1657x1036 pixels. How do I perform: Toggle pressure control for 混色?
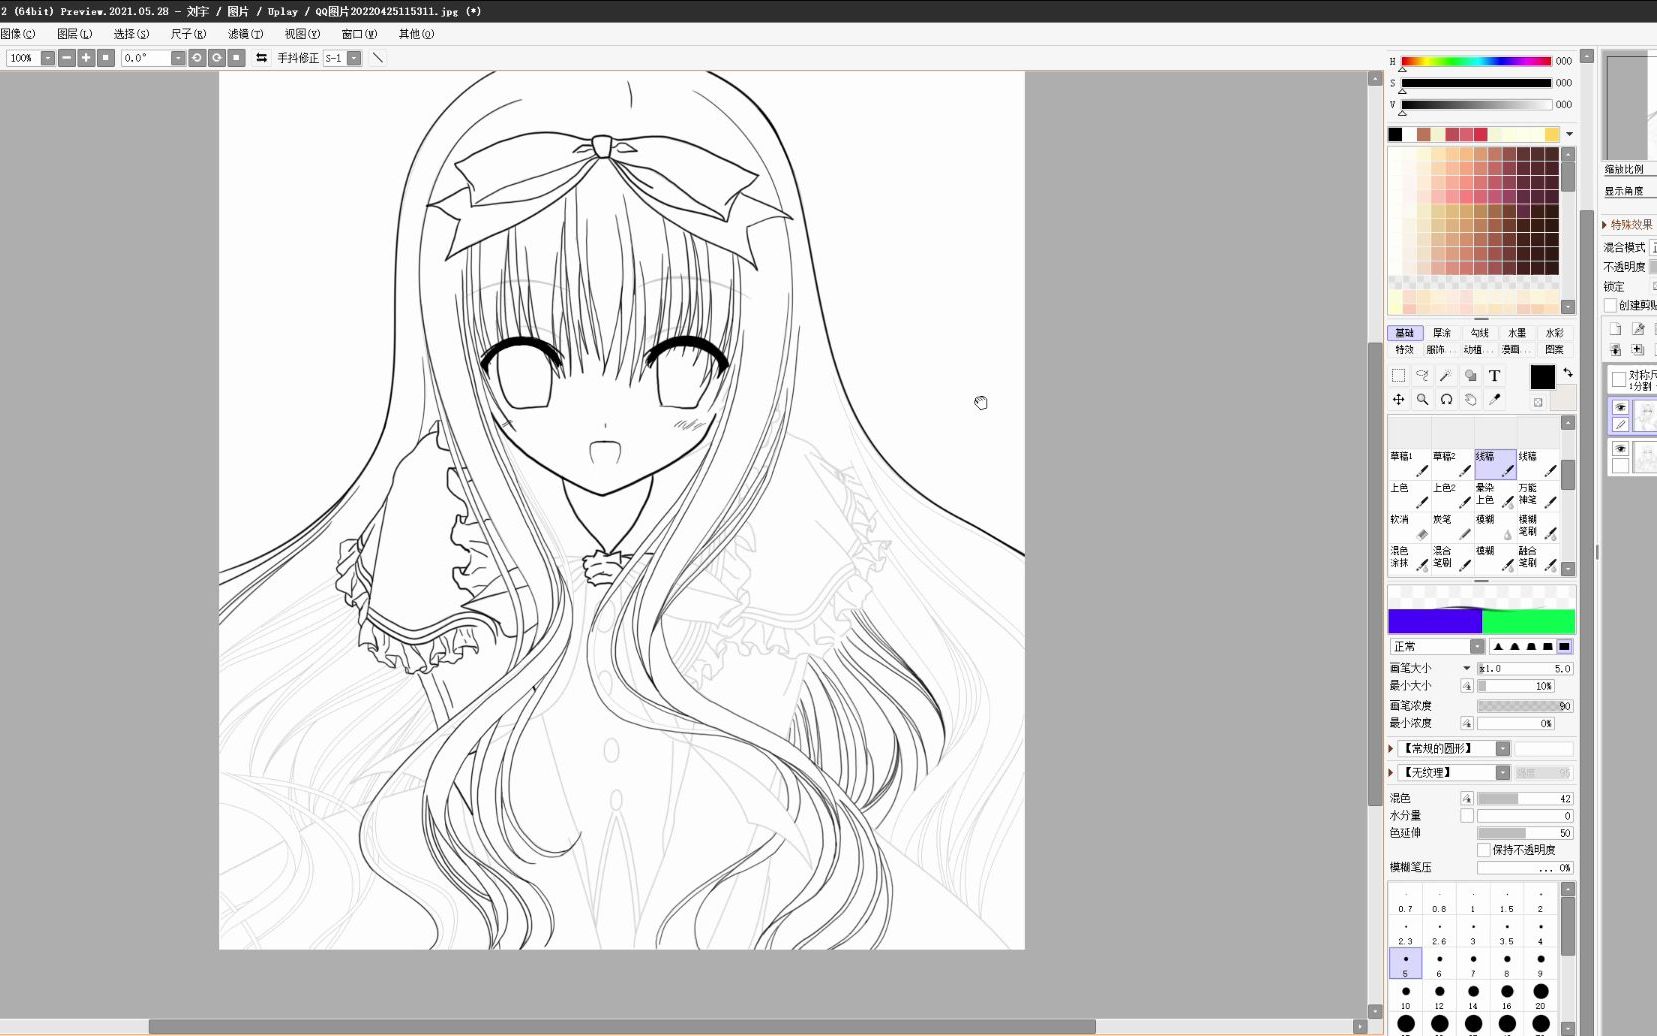(x=1467, y=798)
